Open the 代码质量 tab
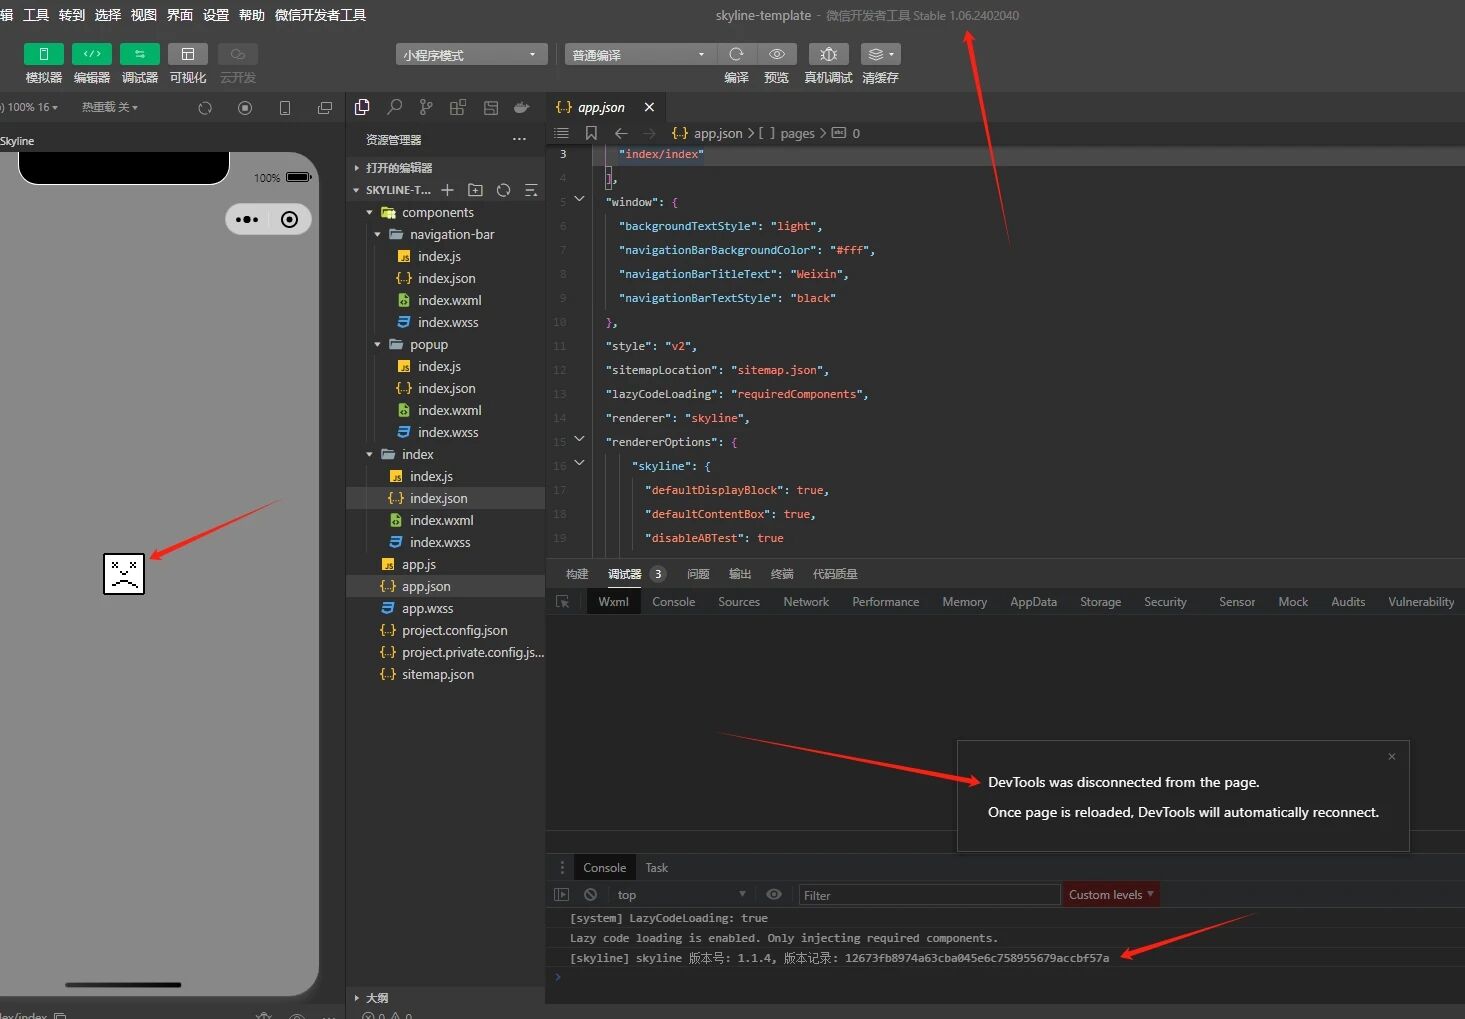This screenshot has width=1465, height=1019. pyautogui.click(x=835, y=574)
